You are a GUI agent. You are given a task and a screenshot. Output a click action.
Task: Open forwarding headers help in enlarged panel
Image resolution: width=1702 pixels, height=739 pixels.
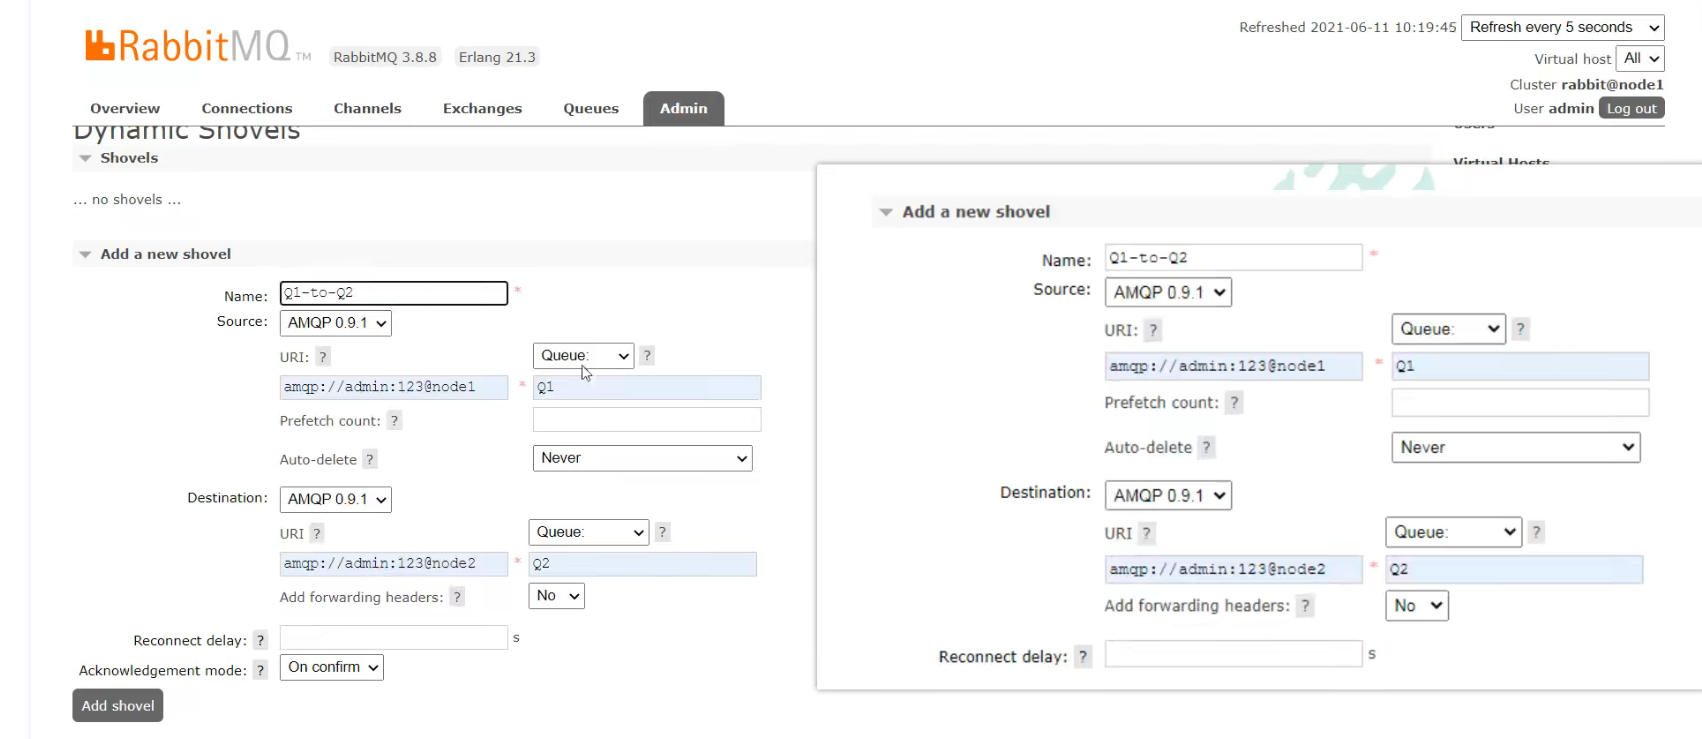click(1305, 606)
